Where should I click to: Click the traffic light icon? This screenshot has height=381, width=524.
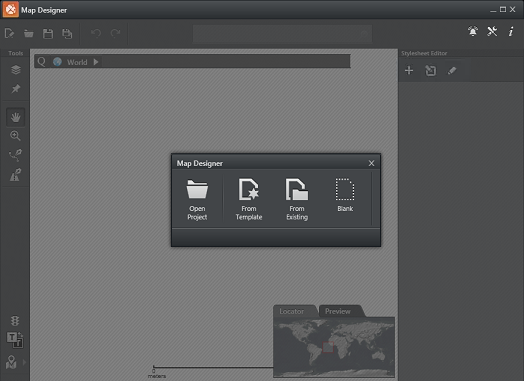(15, 321)
